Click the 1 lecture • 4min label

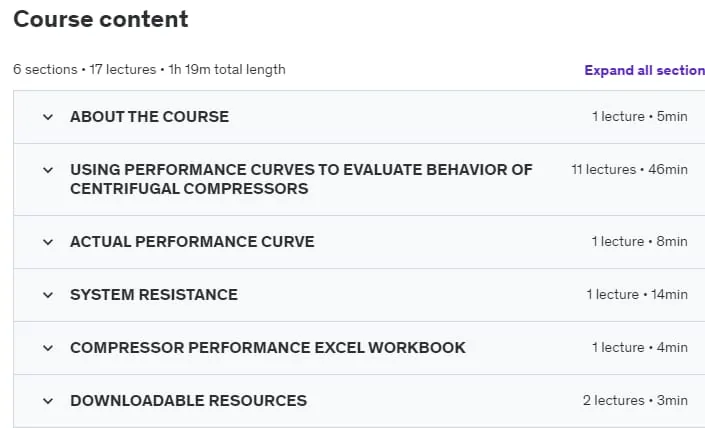(639, 348)
